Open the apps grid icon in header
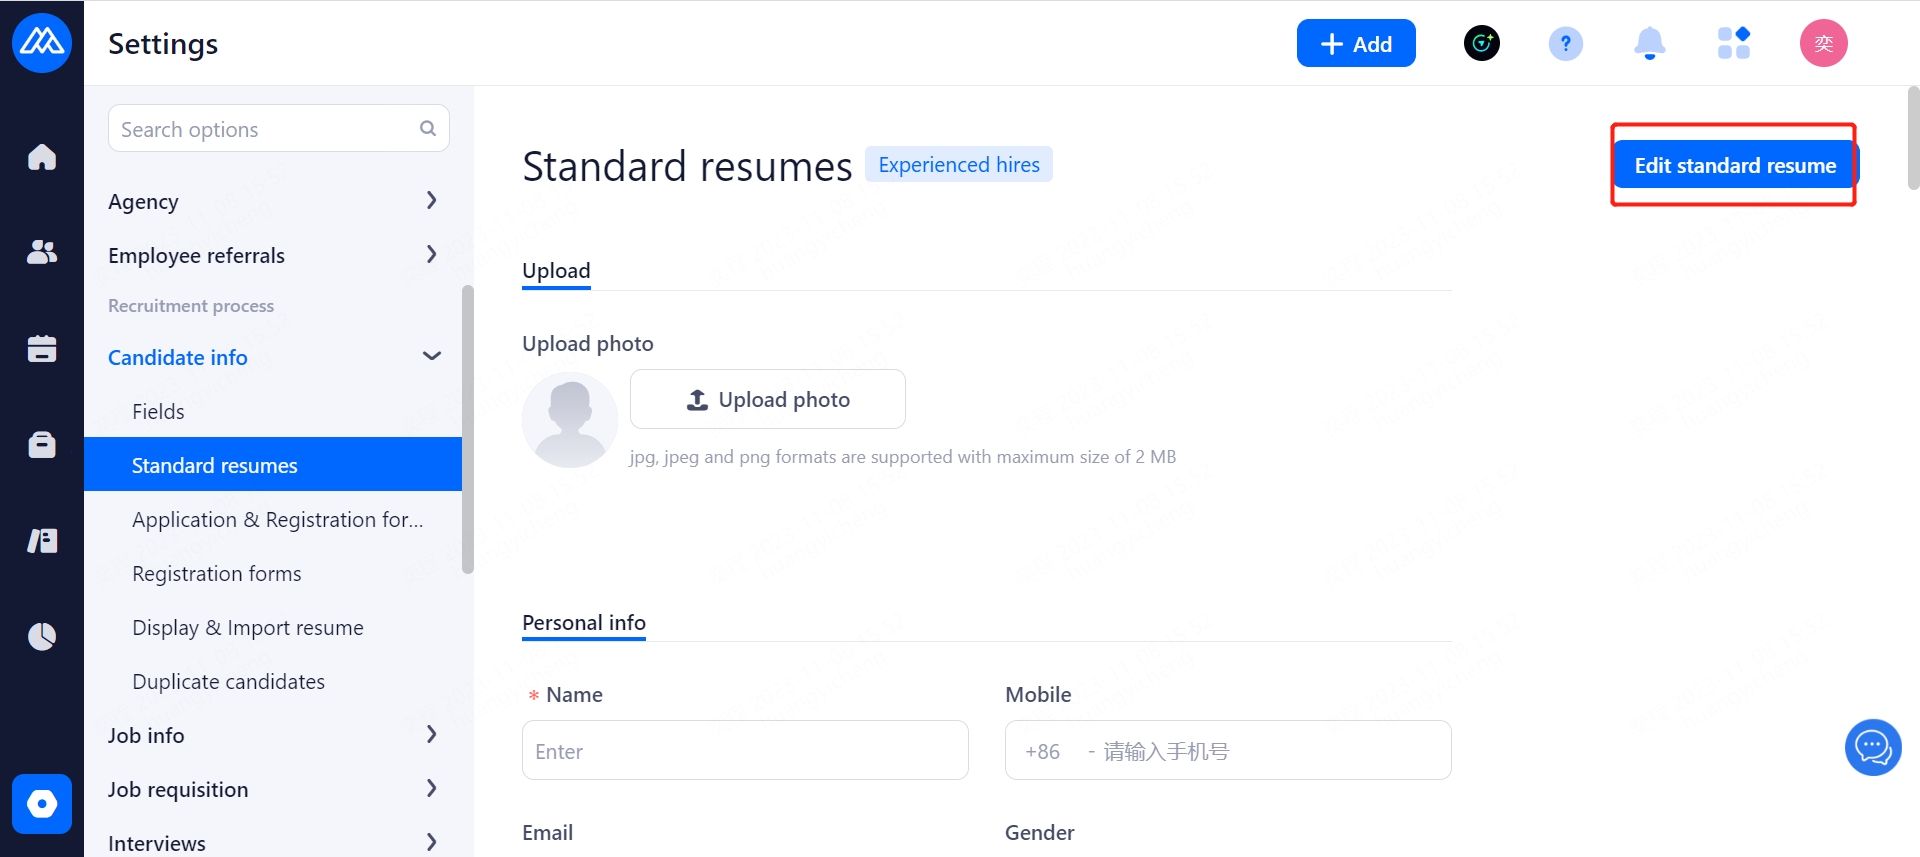1920x857 pixels. (x=1733, y=44)
